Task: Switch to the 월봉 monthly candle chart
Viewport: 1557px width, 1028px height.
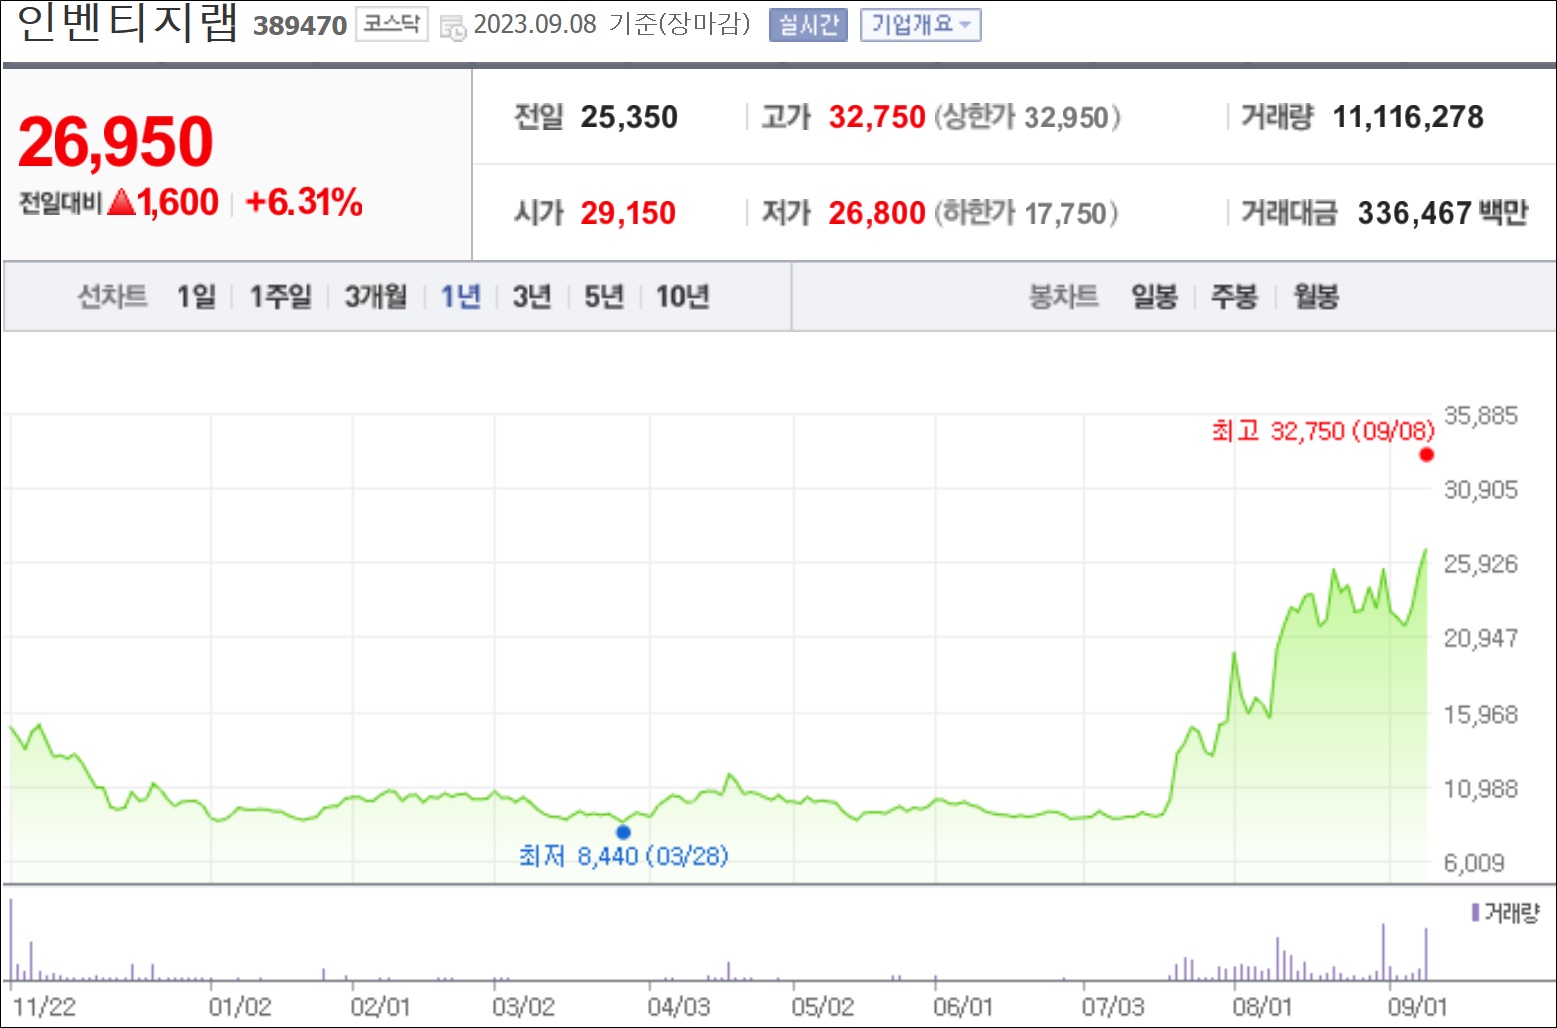Action: point(1316,296)
